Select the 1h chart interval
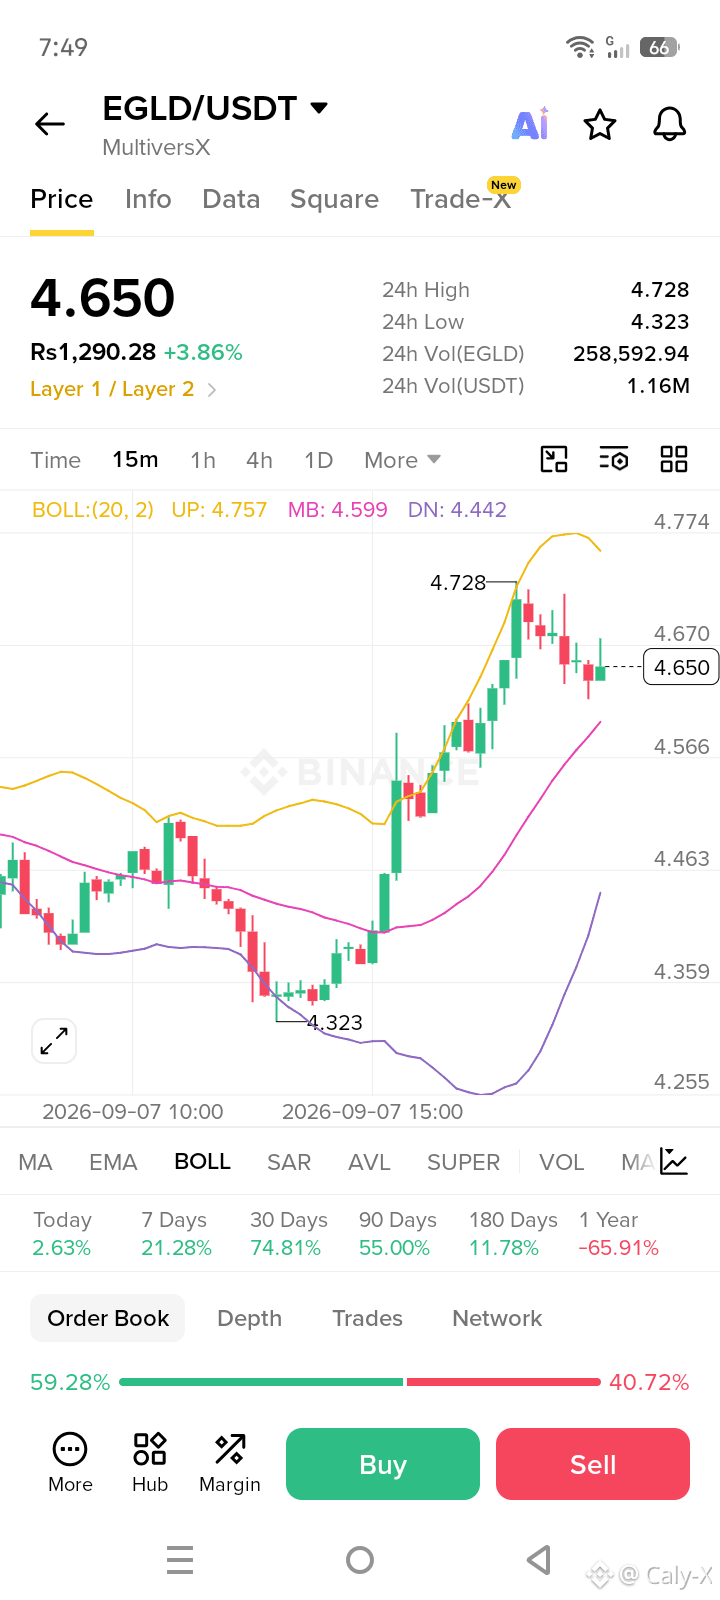720x1600 pixels. [x=203, y=460]
